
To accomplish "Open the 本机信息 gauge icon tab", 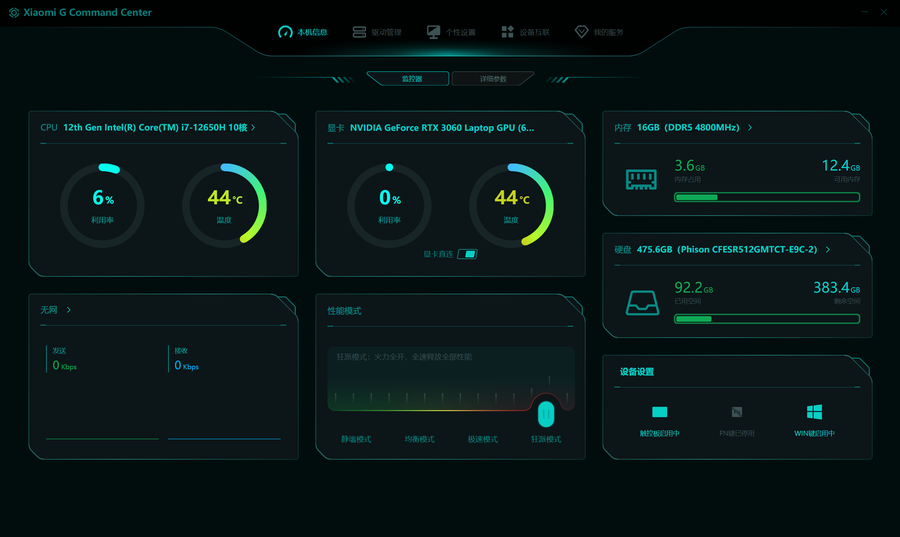I will pos(302,32).
